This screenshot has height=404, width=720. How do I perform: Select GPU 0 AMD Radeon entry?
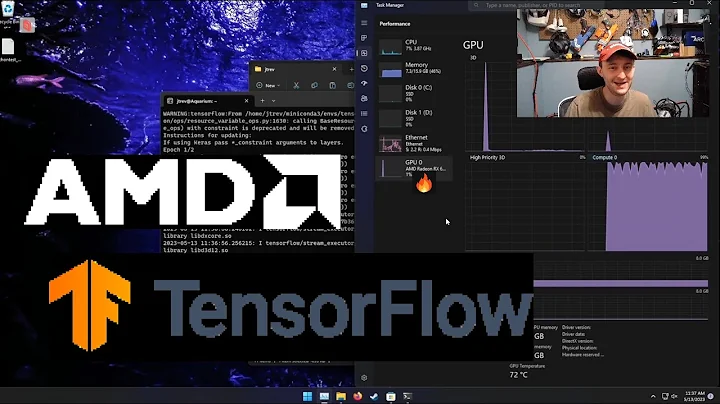(414, 168)
